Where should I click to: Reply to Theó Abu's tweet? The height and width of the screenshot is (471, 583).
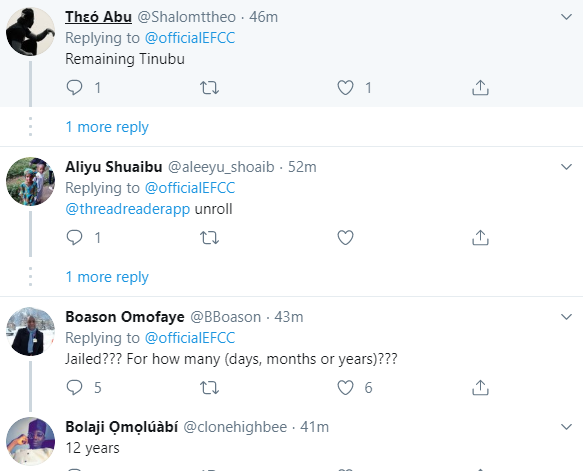74,88
